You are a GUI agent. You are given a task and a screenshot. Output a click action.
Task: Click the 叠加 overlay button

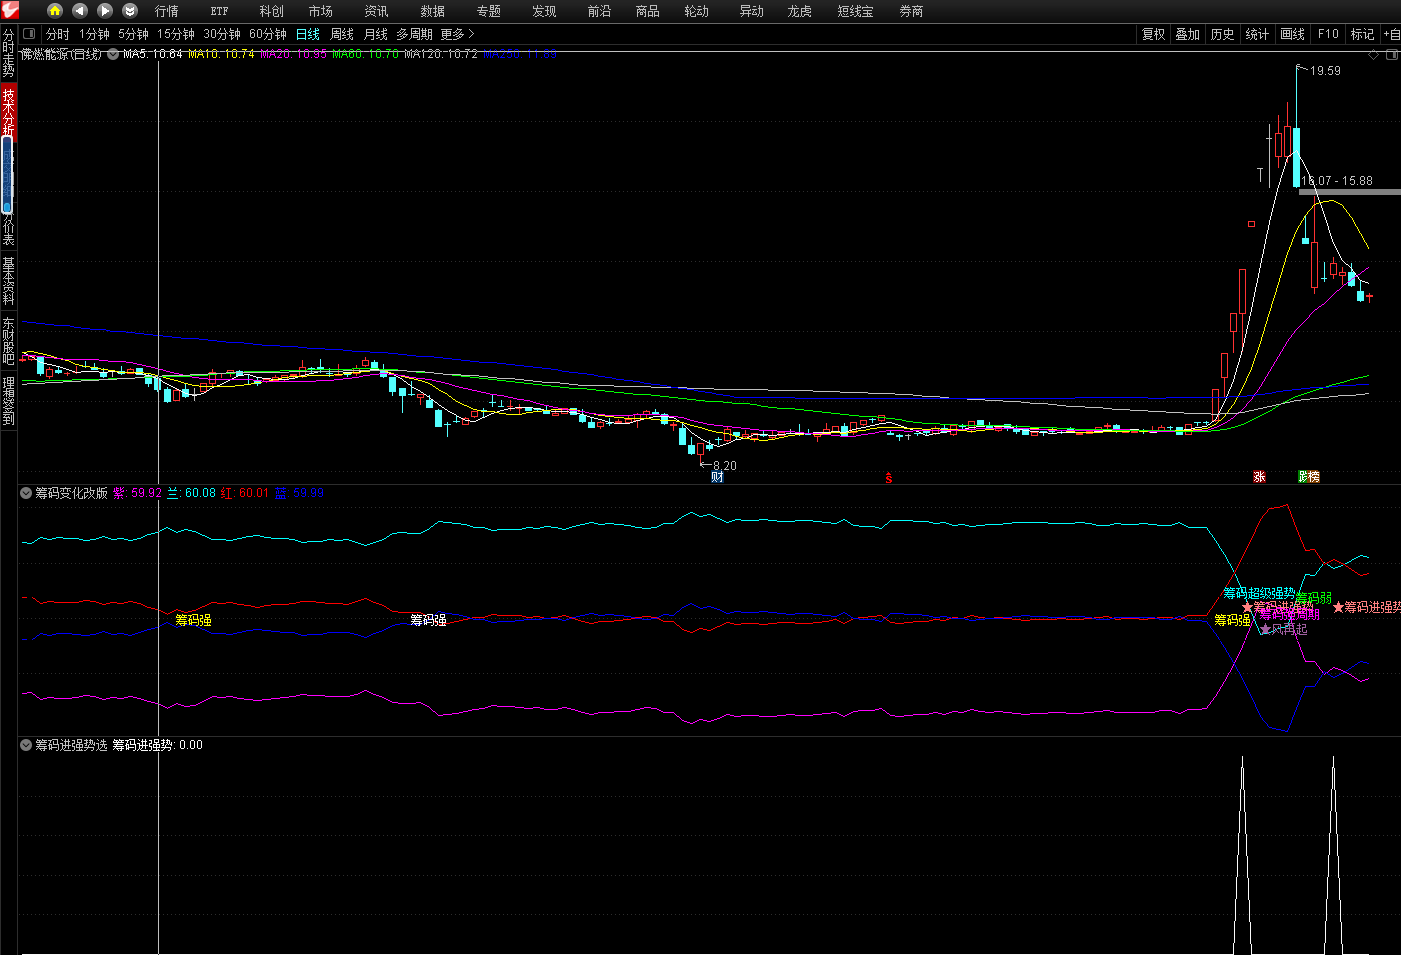click(1187, 34)
